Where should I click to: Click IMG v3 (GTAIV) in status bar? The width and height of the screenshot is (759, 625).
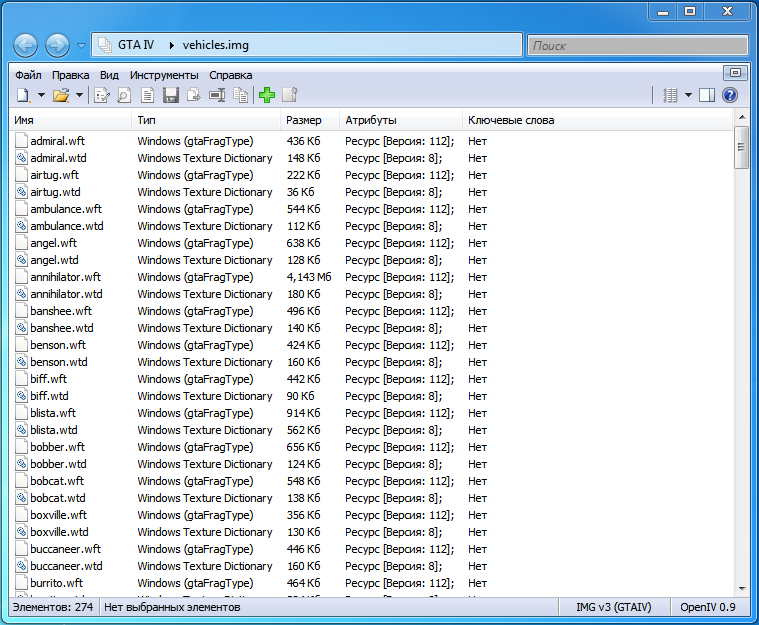tap(614, 607)
